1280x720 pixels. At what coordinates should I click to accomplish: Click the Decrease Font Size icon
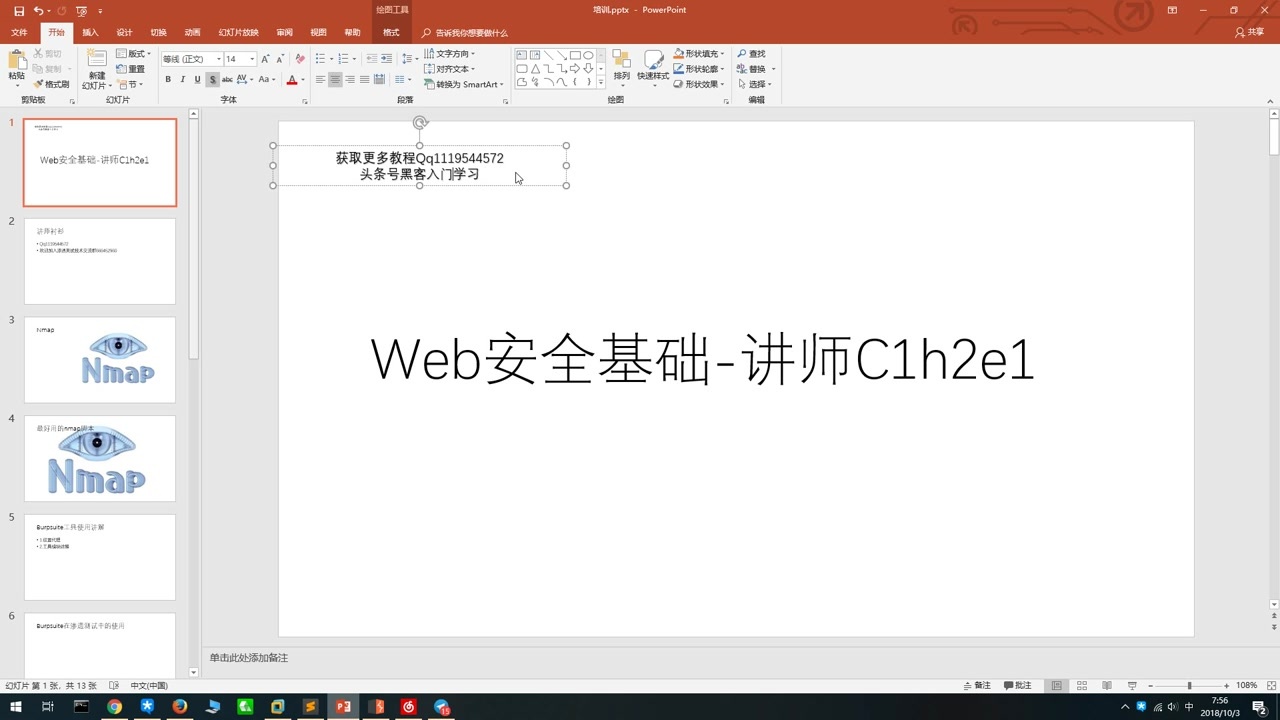pyautogui.click(x=280, y=59)
